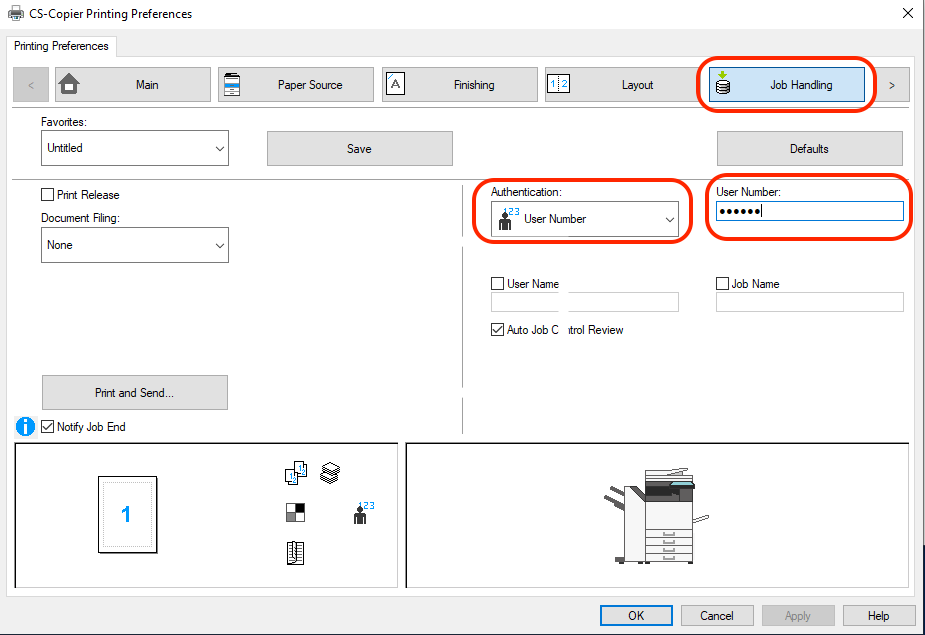Click the stacked pages icon in preview
The height and width of the screenshot is (635, 925).
[329, 473]
